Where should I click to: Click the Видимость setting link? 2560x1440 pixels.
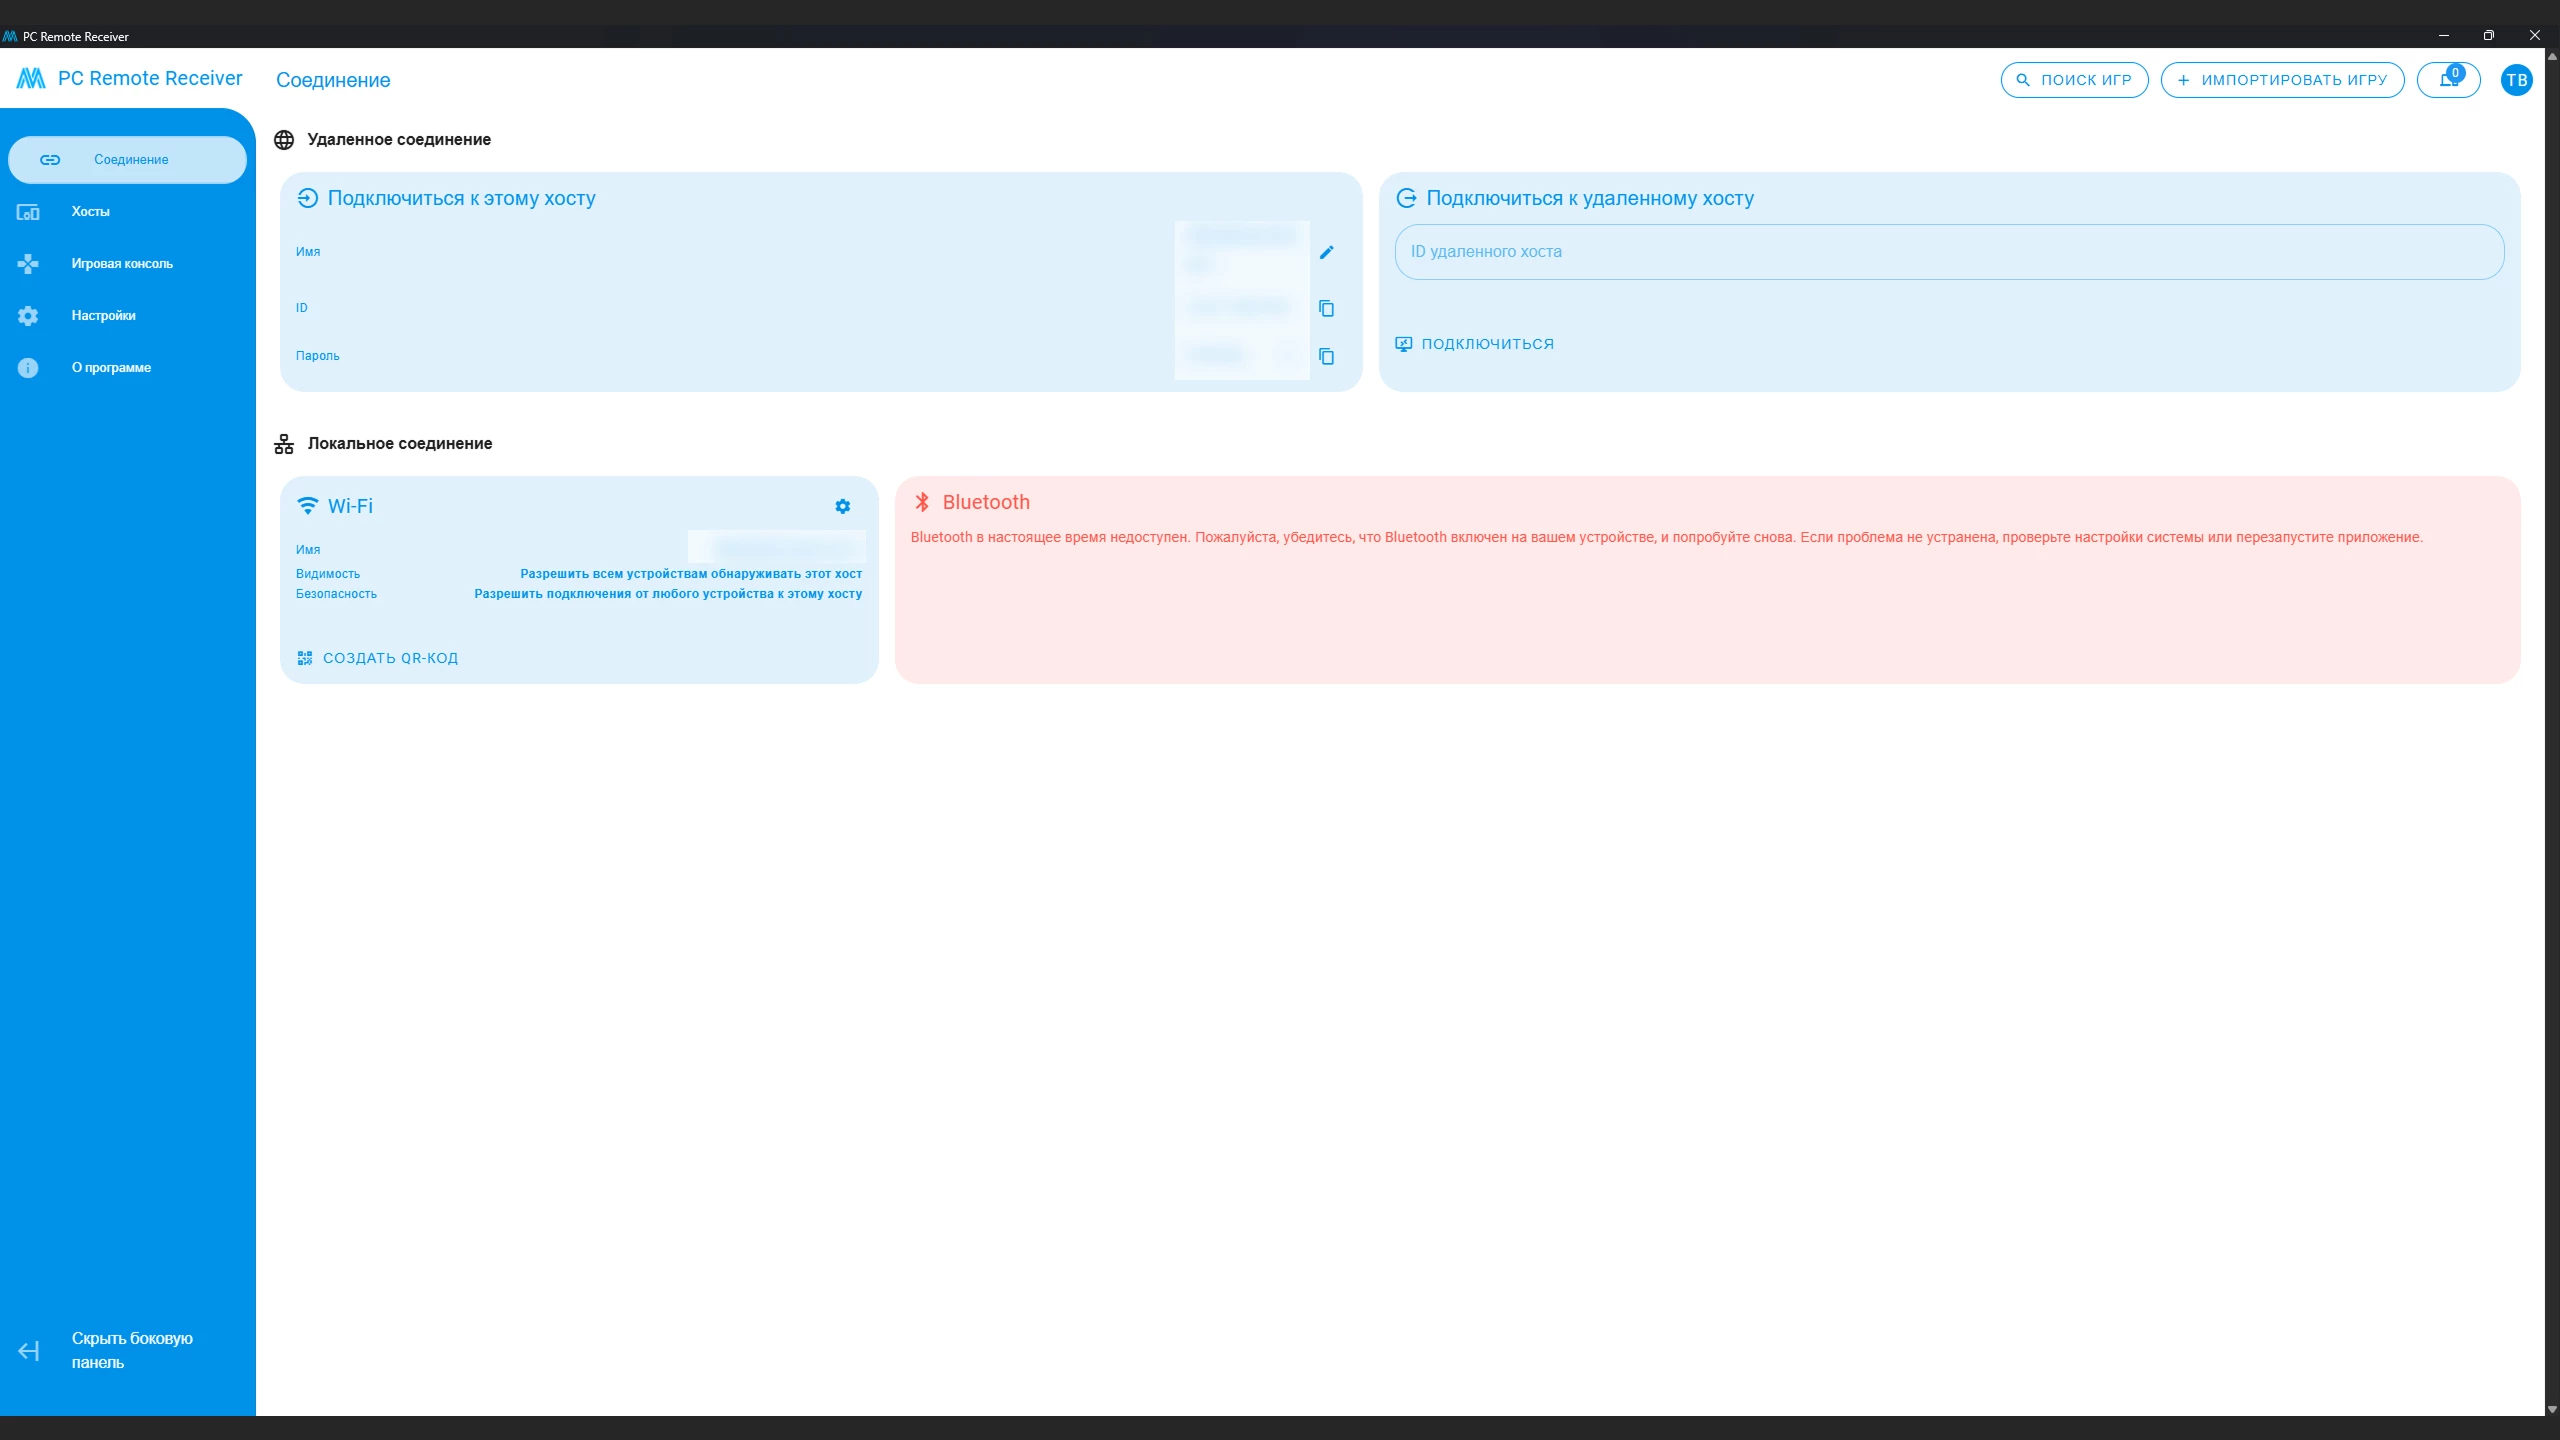pyautogui.click(x=690, y=574)
